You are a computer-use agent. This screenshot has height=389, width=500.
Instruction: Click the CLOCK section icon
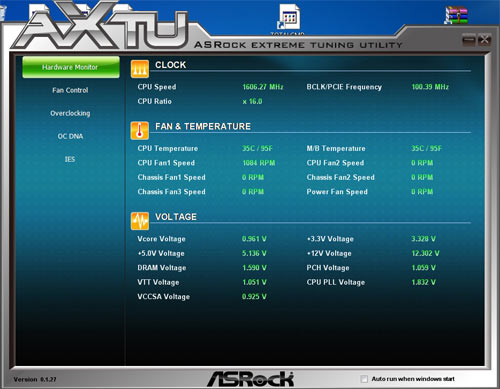[140, 69]
